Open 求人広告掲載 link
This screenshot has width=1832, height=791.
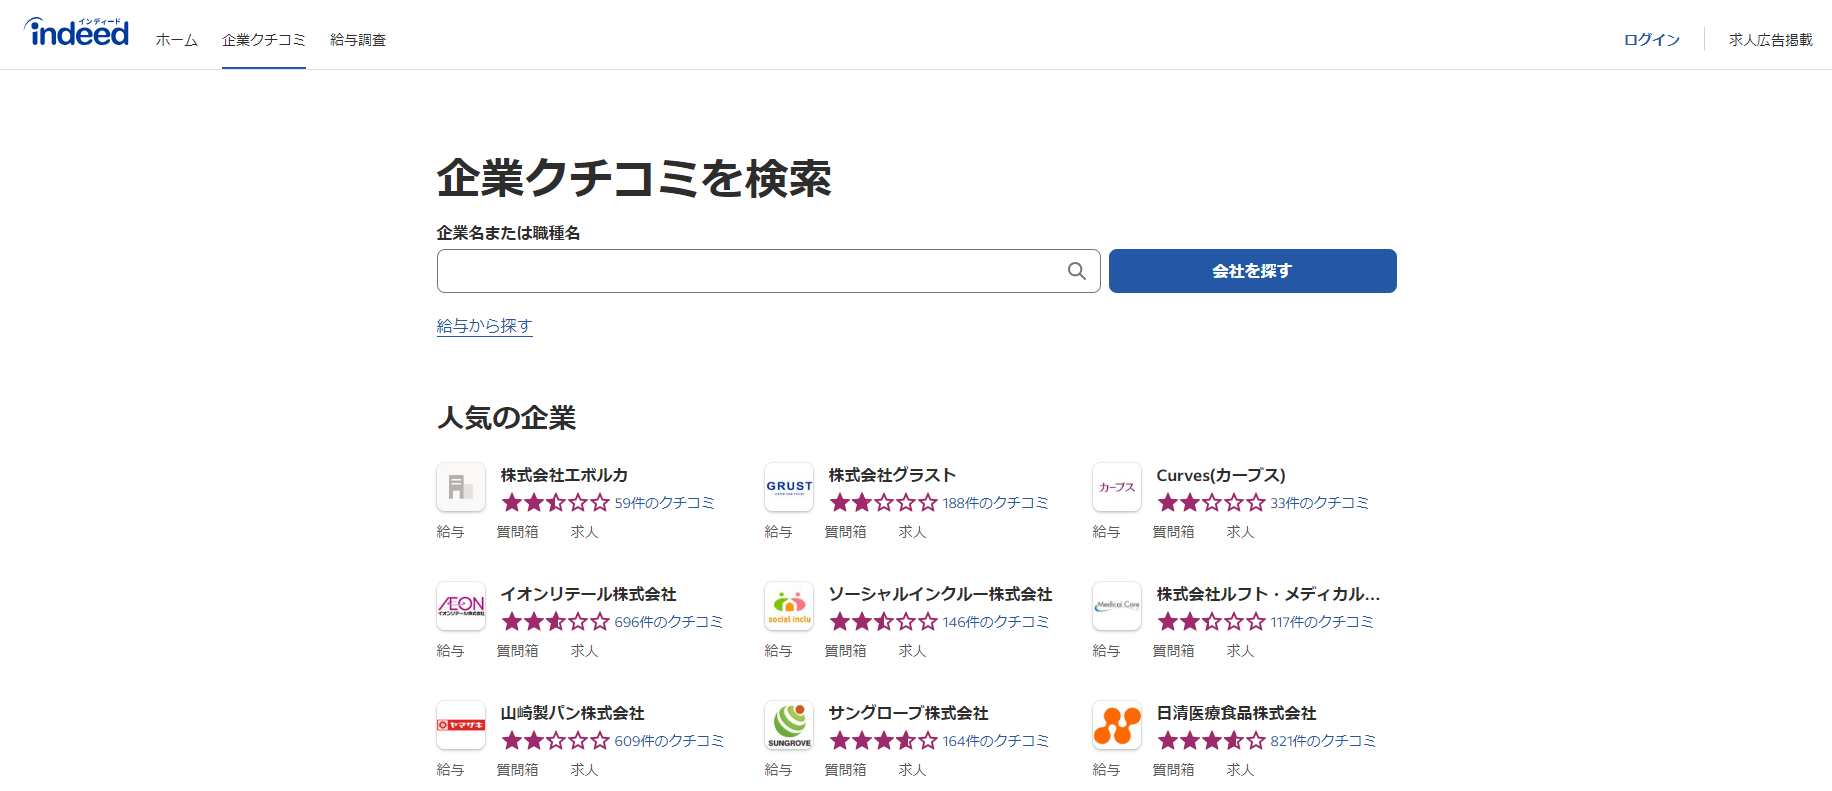click(1771, 40)
